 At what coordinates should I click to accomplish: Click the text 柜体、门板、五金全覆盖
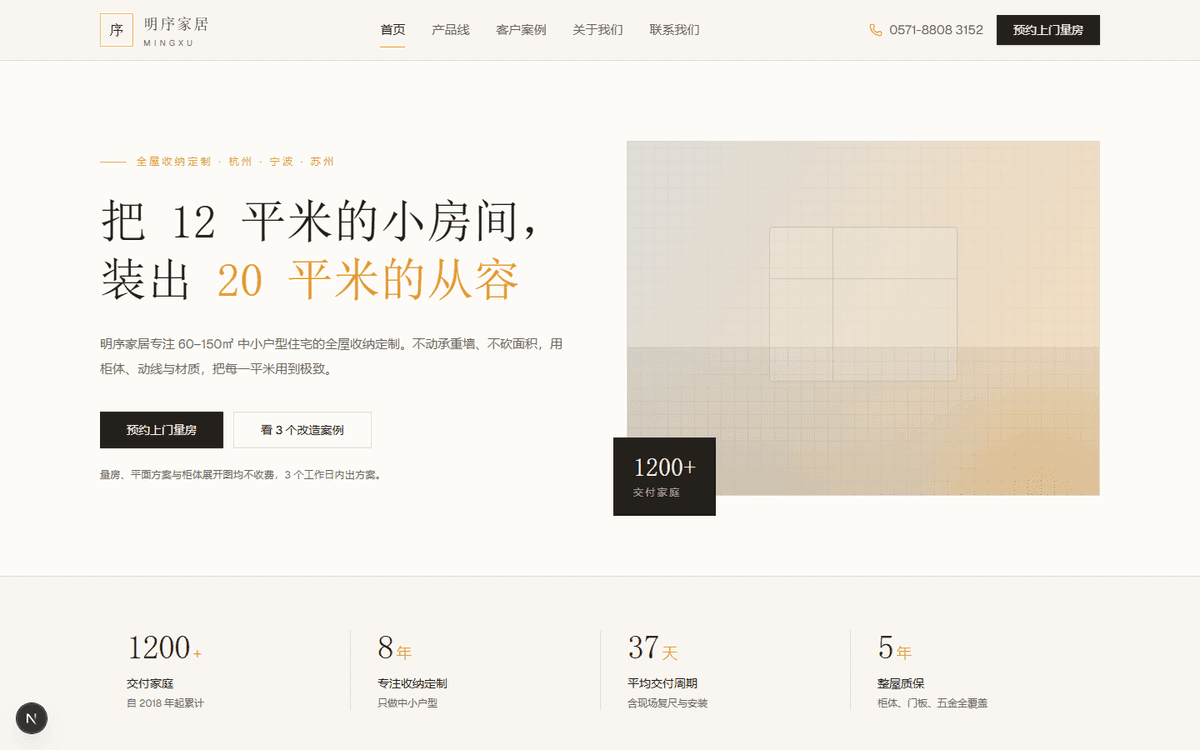[932, 703]
